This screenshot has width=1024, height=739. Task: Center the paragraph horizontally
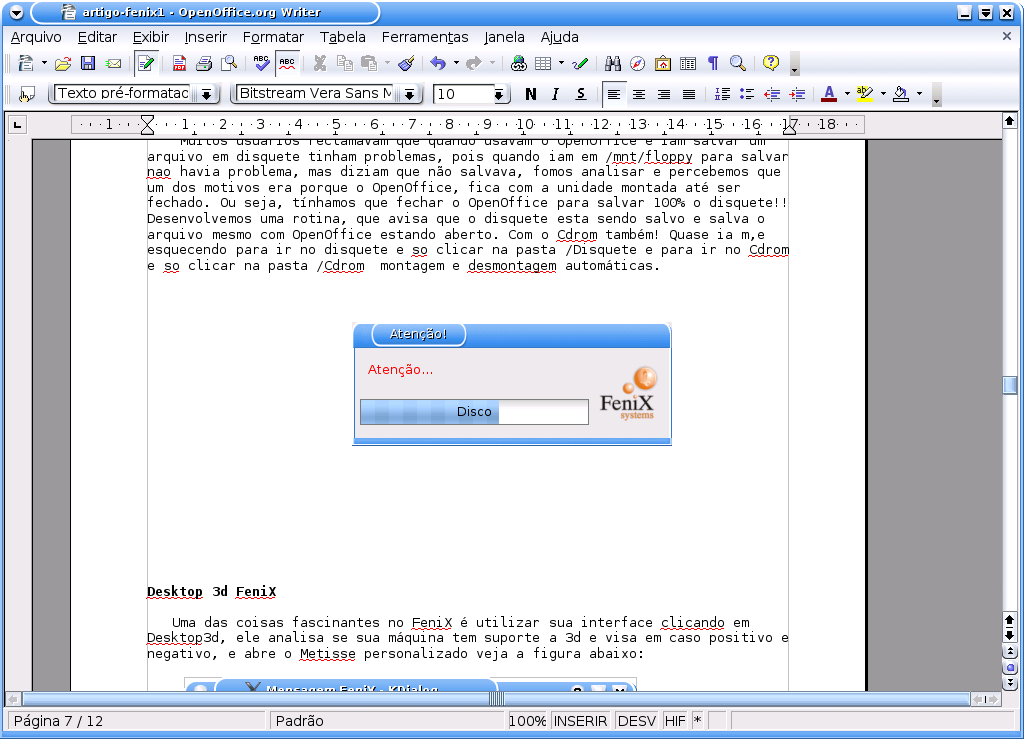click(639, 95)
